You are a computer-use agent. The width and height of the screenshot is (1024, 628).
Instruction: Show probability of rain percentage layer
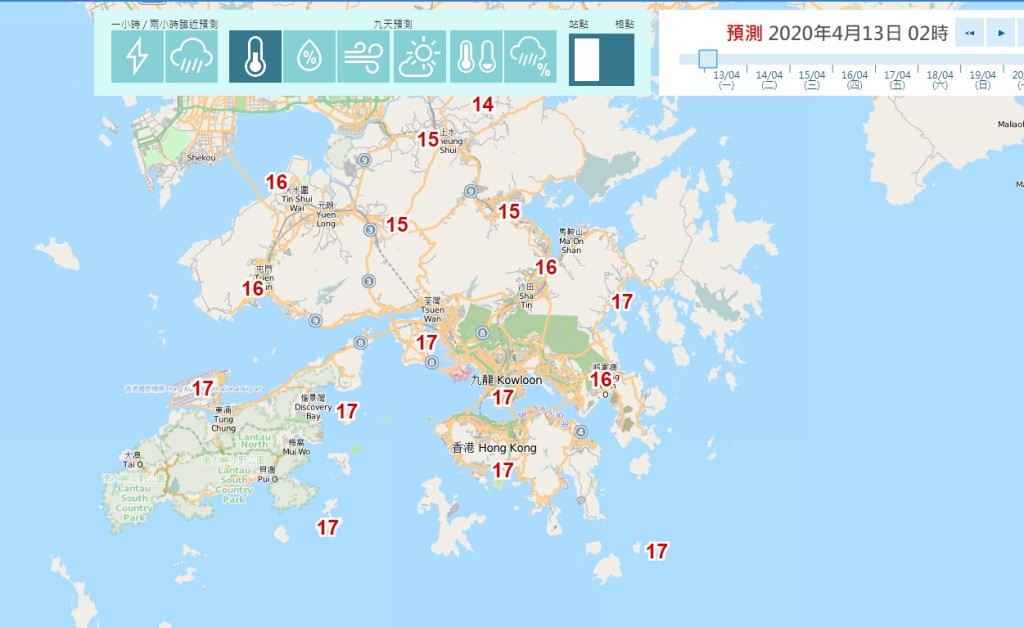coord(530,57)
